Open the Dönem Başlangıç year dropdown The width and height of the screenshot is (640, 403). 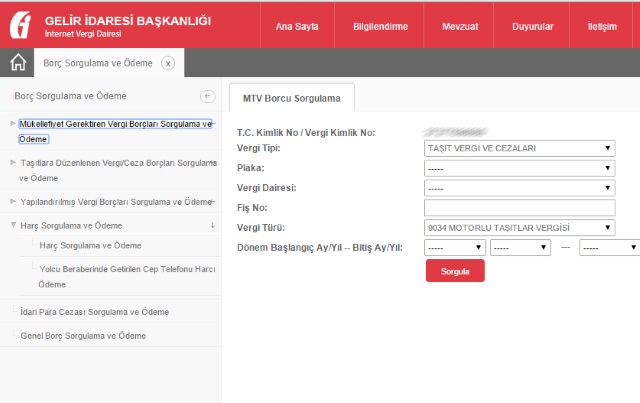click(x=520, y=247)
